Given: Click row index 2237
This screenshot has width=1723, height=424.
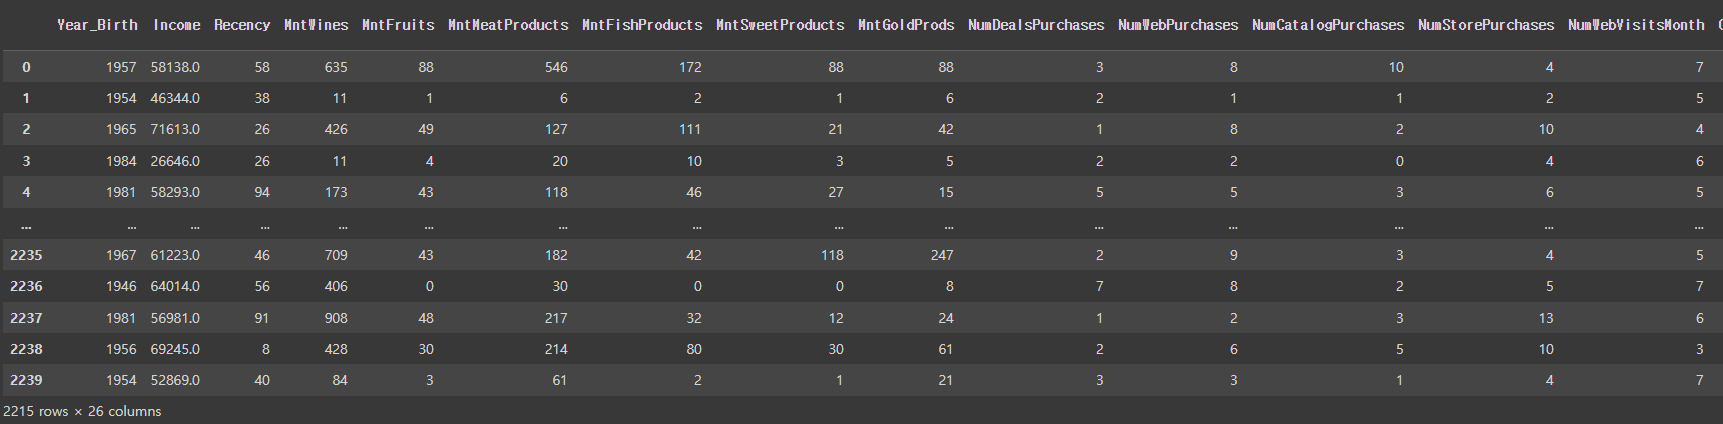Looking at the screenshot, I should 26,318.
